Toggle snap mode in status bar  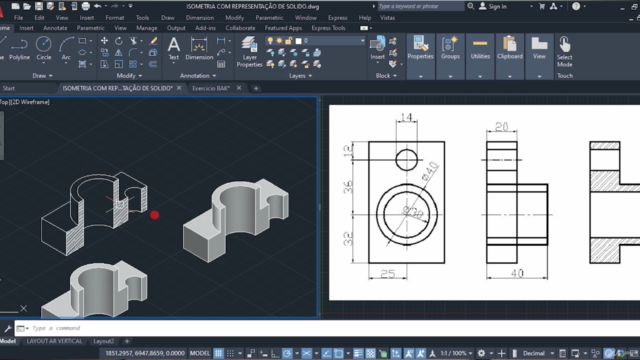coord(231,353)
